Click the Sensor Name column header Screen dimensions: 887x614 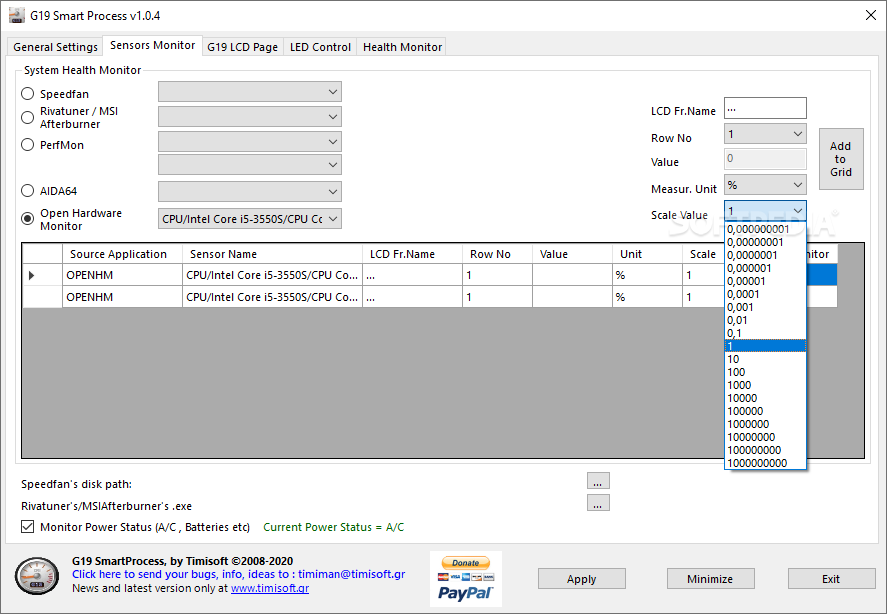(272, 254)
